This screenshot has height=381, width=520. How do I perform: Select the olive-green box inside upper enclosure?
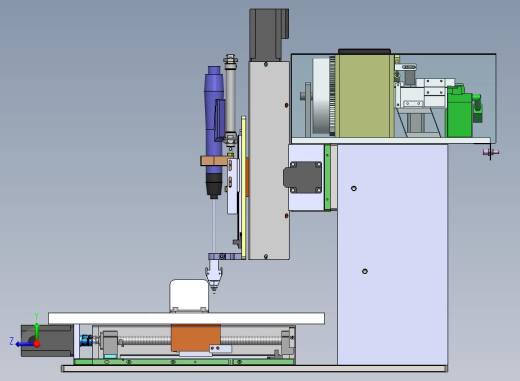[x=365, y=96]
